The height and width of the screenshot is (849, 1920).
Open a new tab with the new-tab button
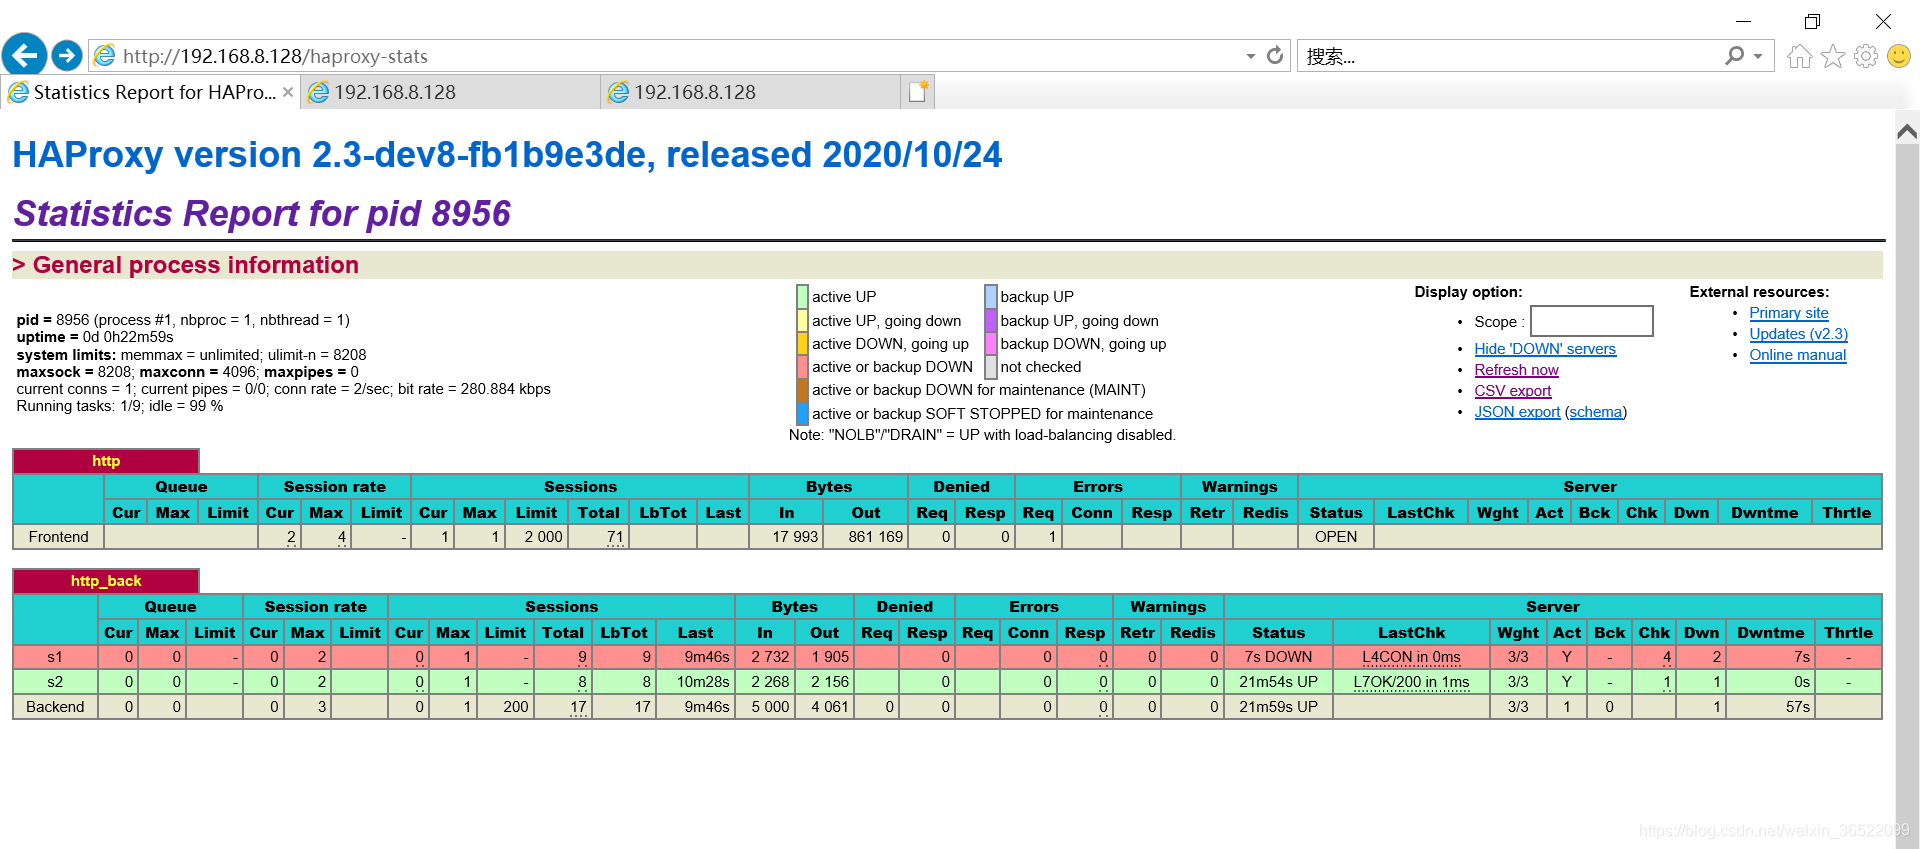[918, 92]
